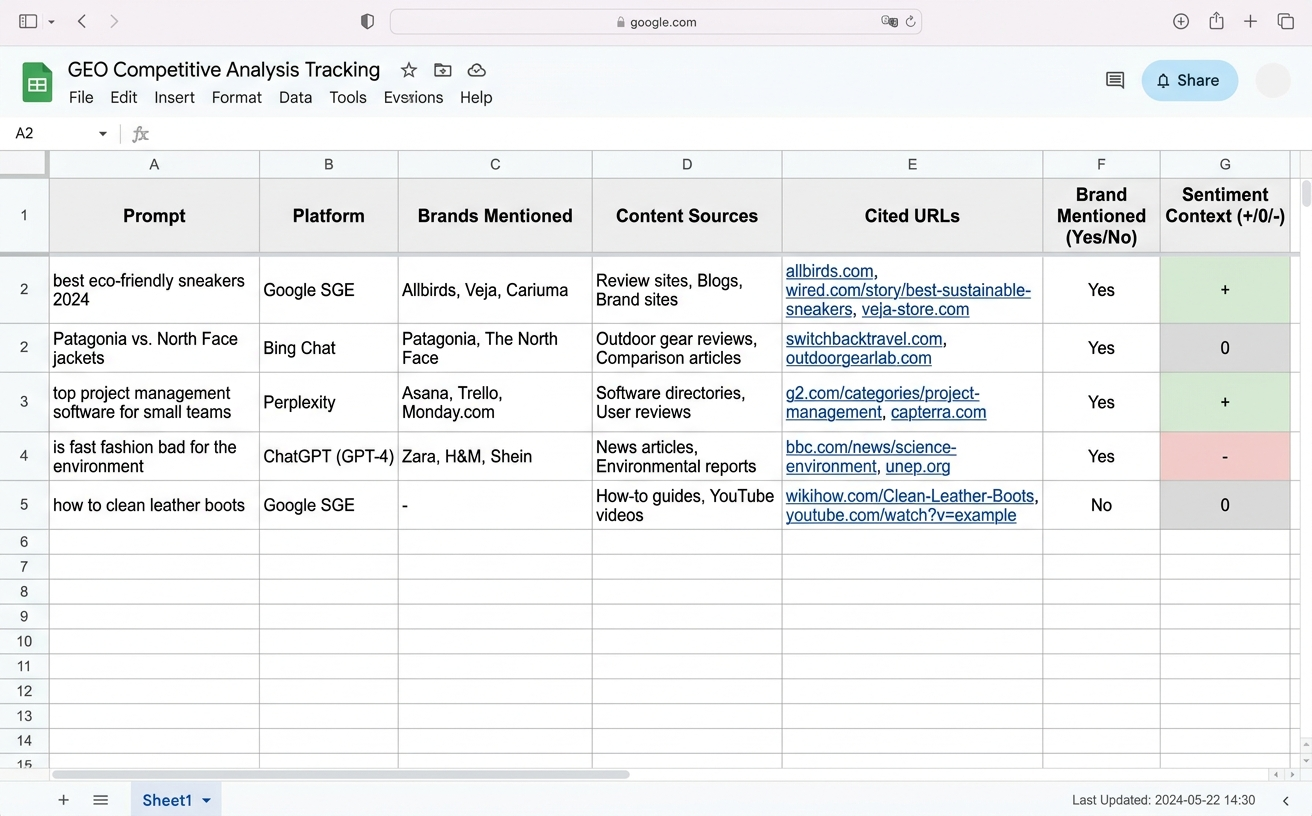This screenshot has width=1312, height=816.
Task: Toggle the Safari sidebar
Action: tap(28, 21)
